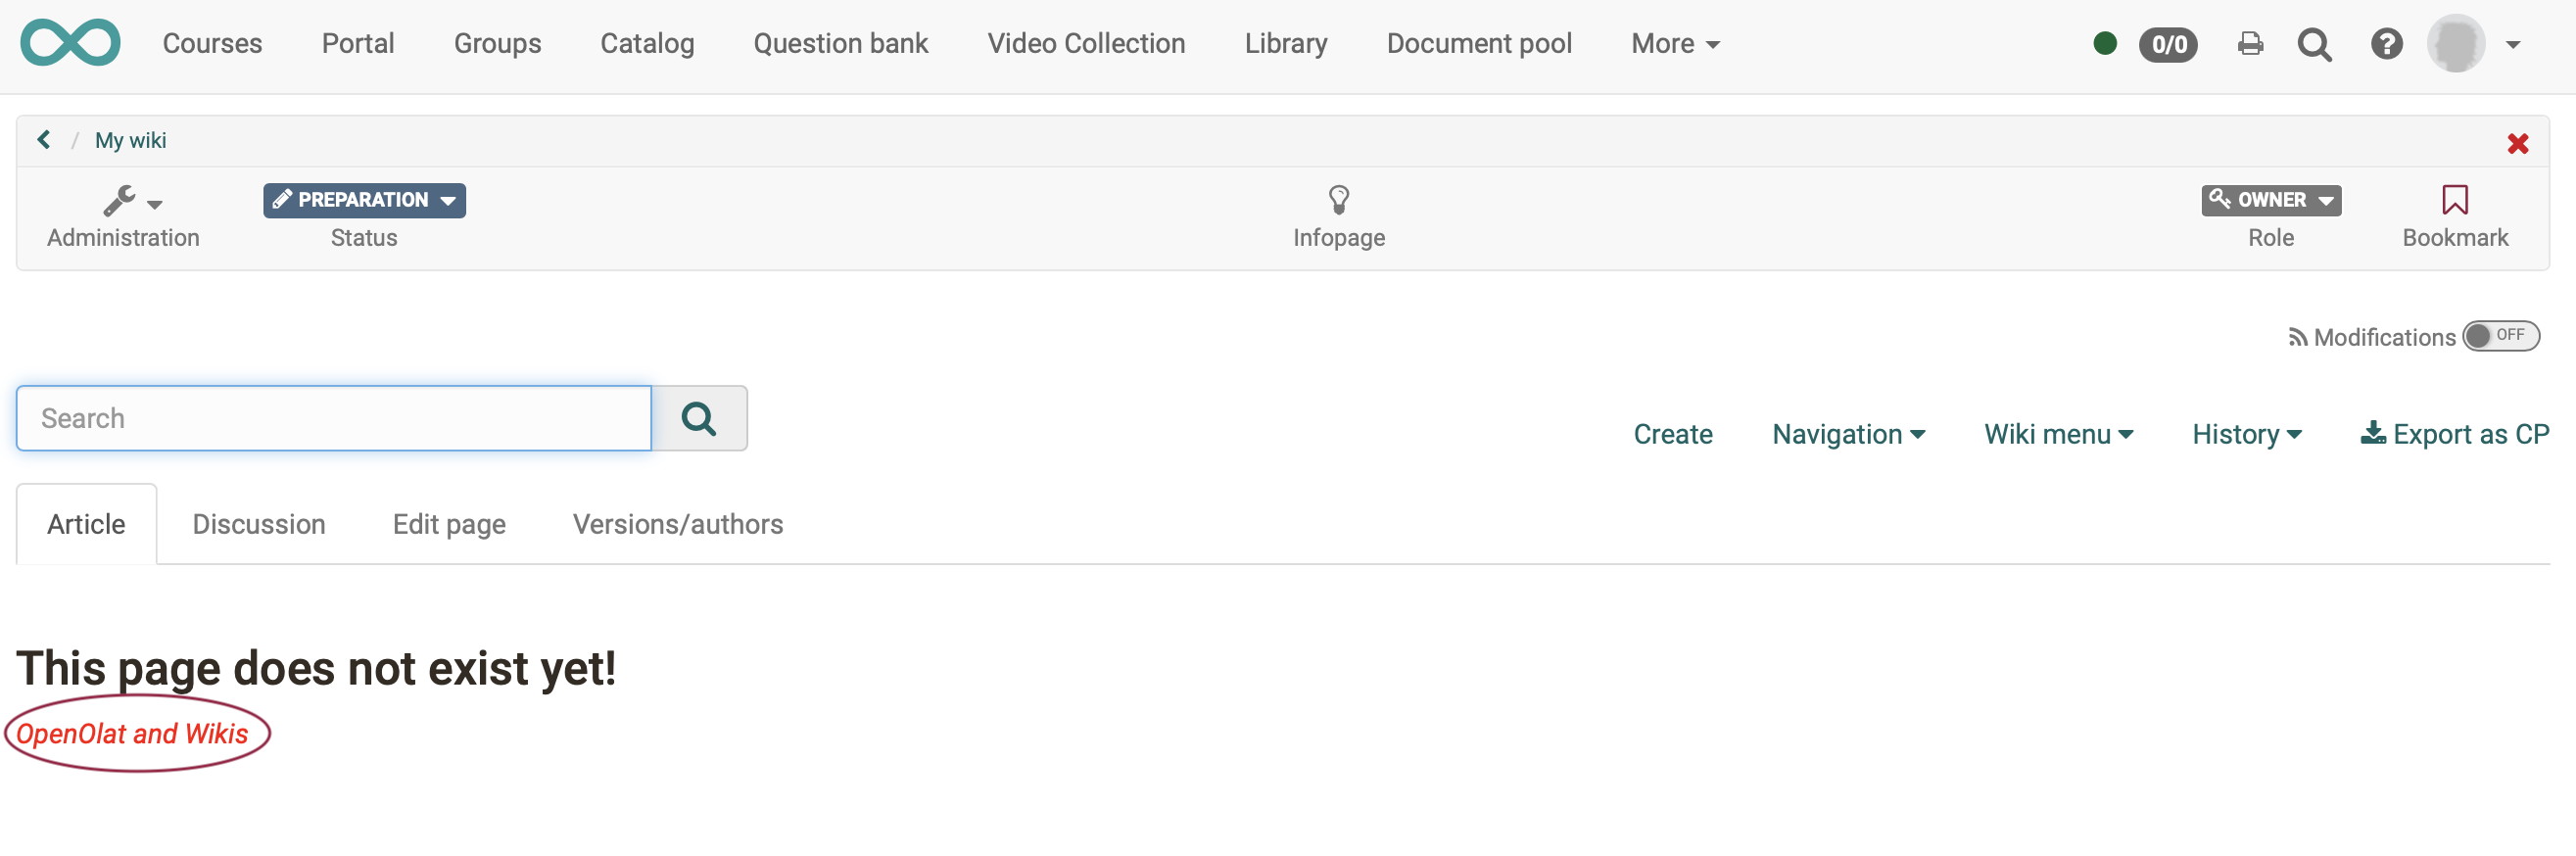
Task: Click the print icon in header
Action: (x=2250, y=44)
